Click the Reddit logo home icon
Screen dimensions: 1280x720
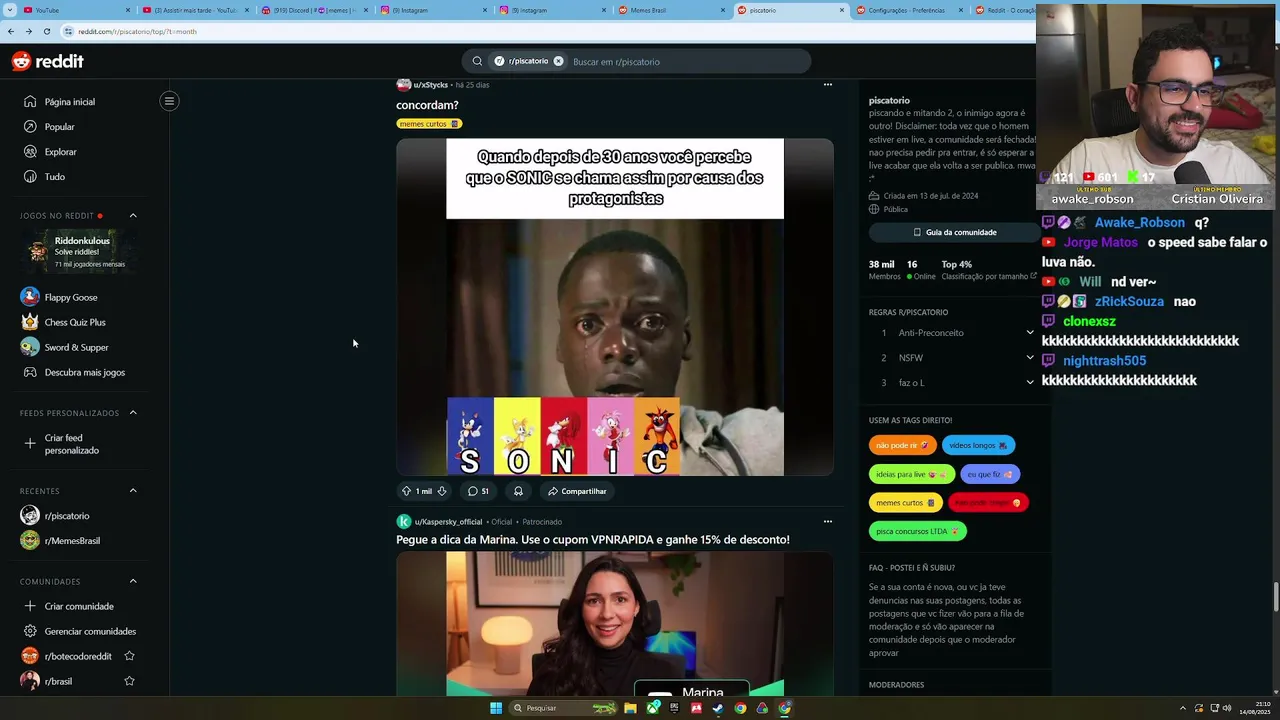[47, 61]
